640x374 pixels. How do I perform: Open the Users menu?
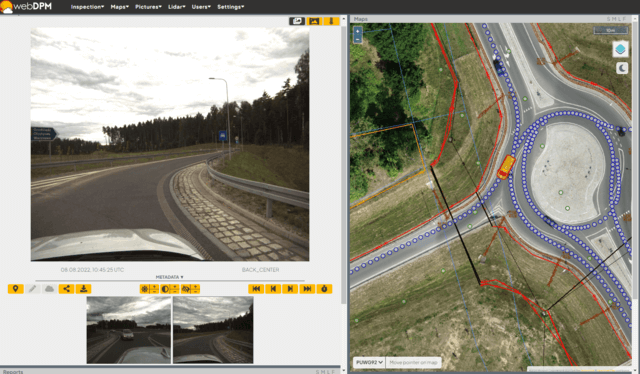pos(201,7)
